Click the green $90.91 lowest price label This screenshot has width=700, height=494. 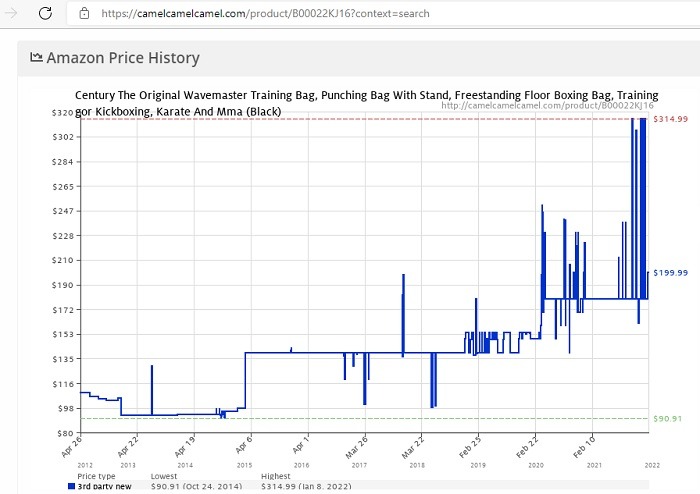click(x=668, y=418)
